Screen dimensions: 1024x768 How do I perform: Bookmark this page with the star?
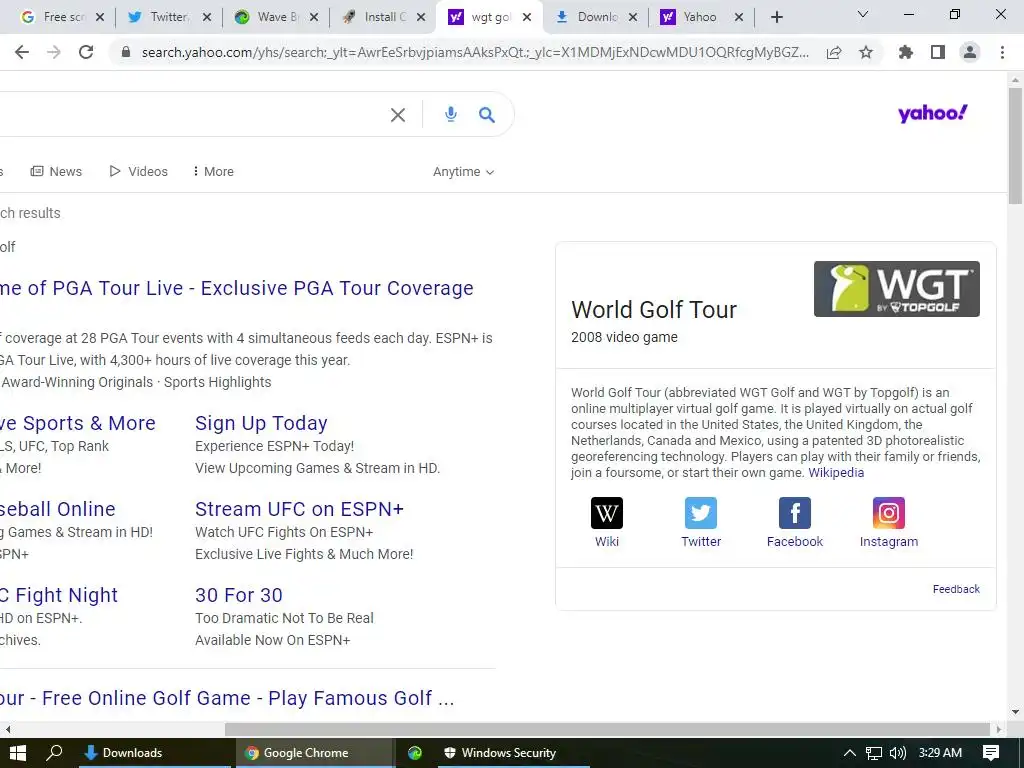tap(866, 52)
